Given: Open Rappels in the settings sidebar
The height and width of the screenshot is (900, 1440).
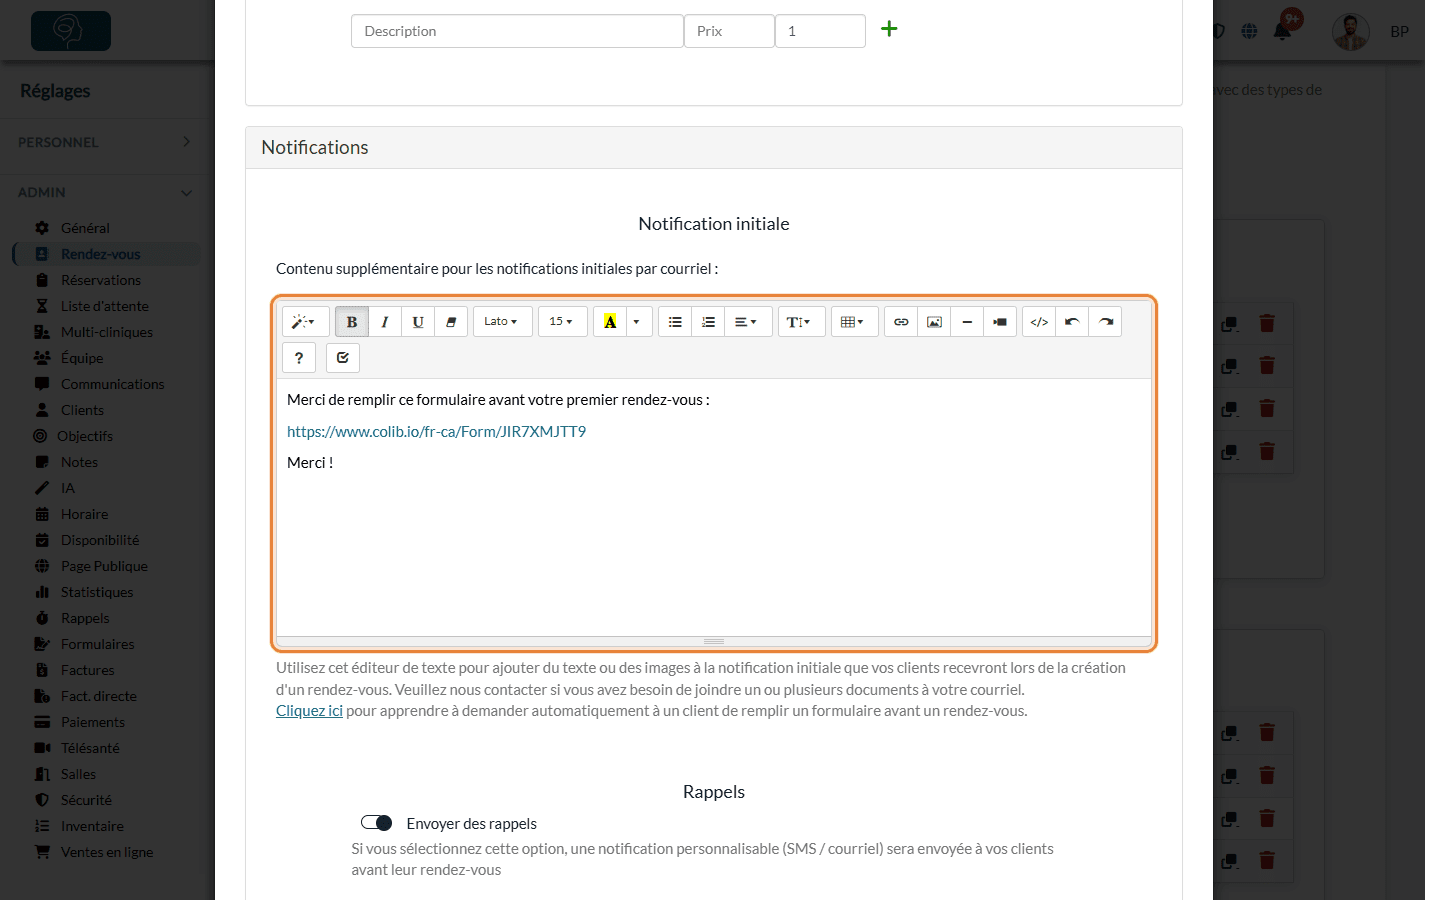Looking at the screenshot, I should (85, 618).
